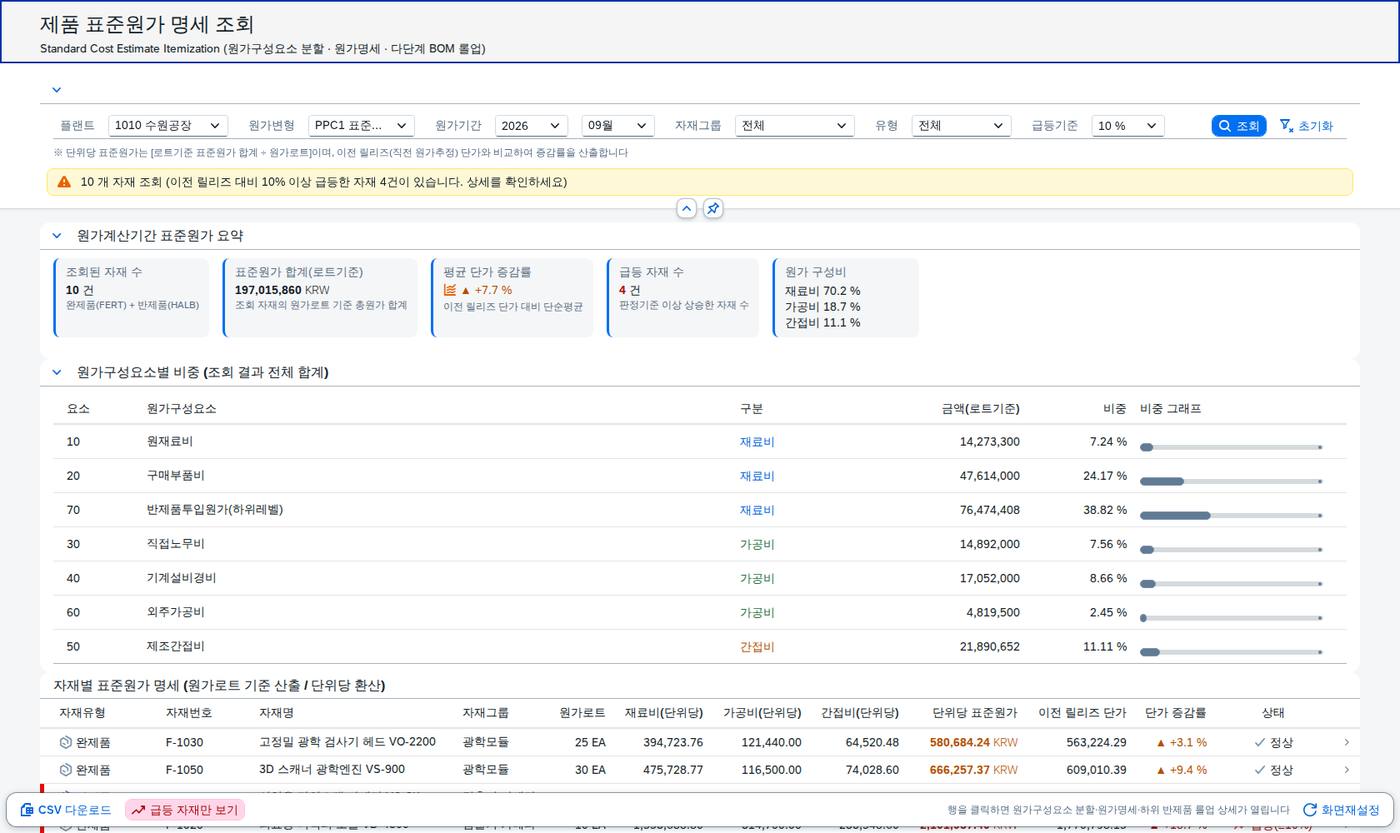
Task: Open the 자재그룹 dropdown
Action: [795, 126]
